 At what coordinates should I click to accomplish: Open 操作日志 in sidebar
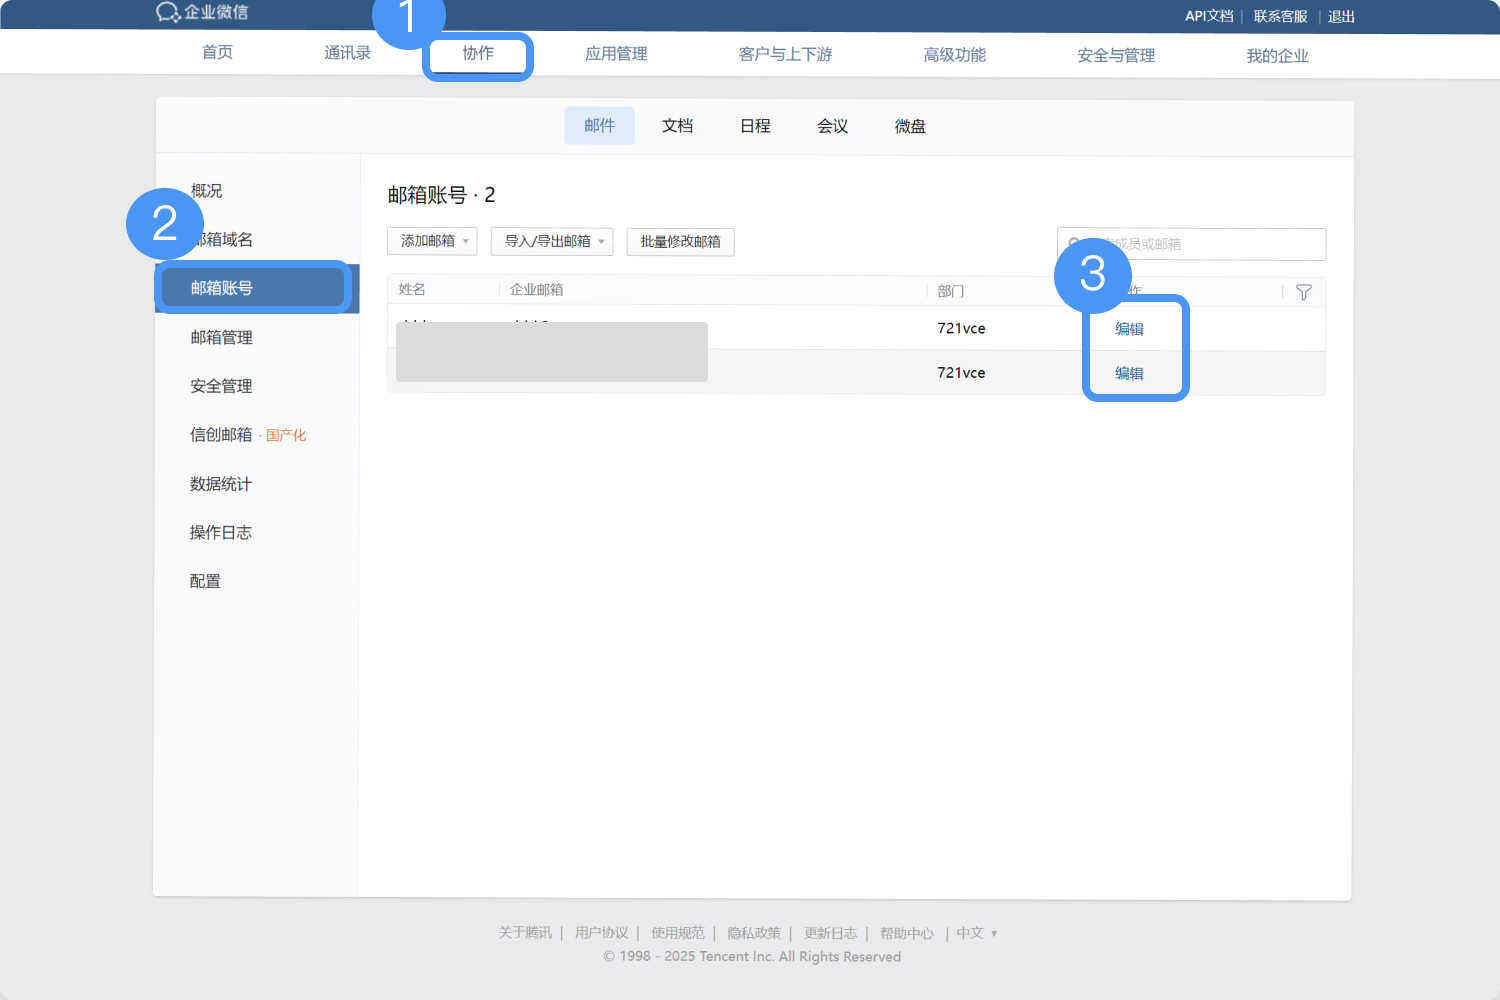221,532
